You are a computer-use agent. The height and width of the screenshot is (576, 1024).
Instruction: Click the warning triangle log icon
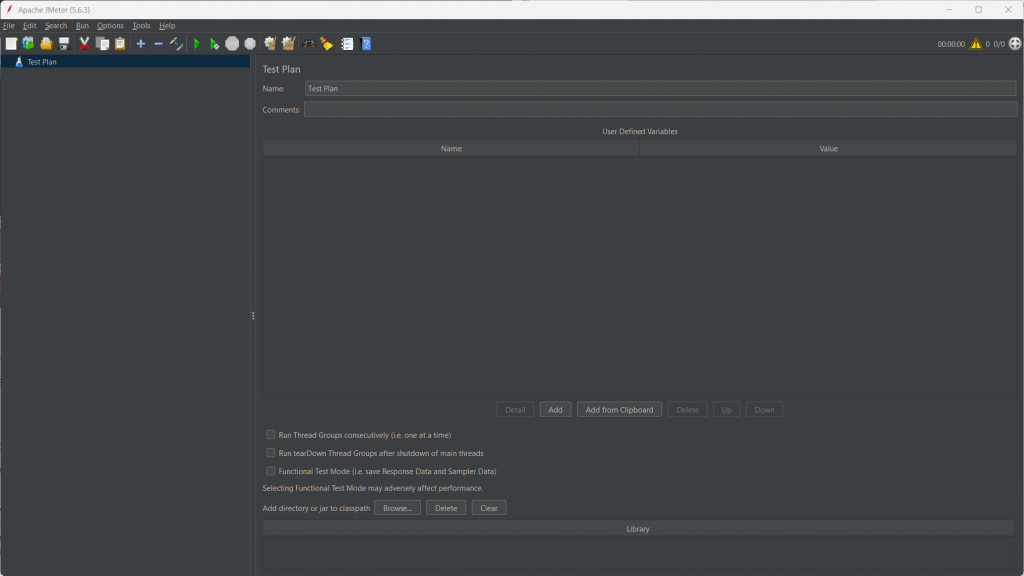point(976,44)
